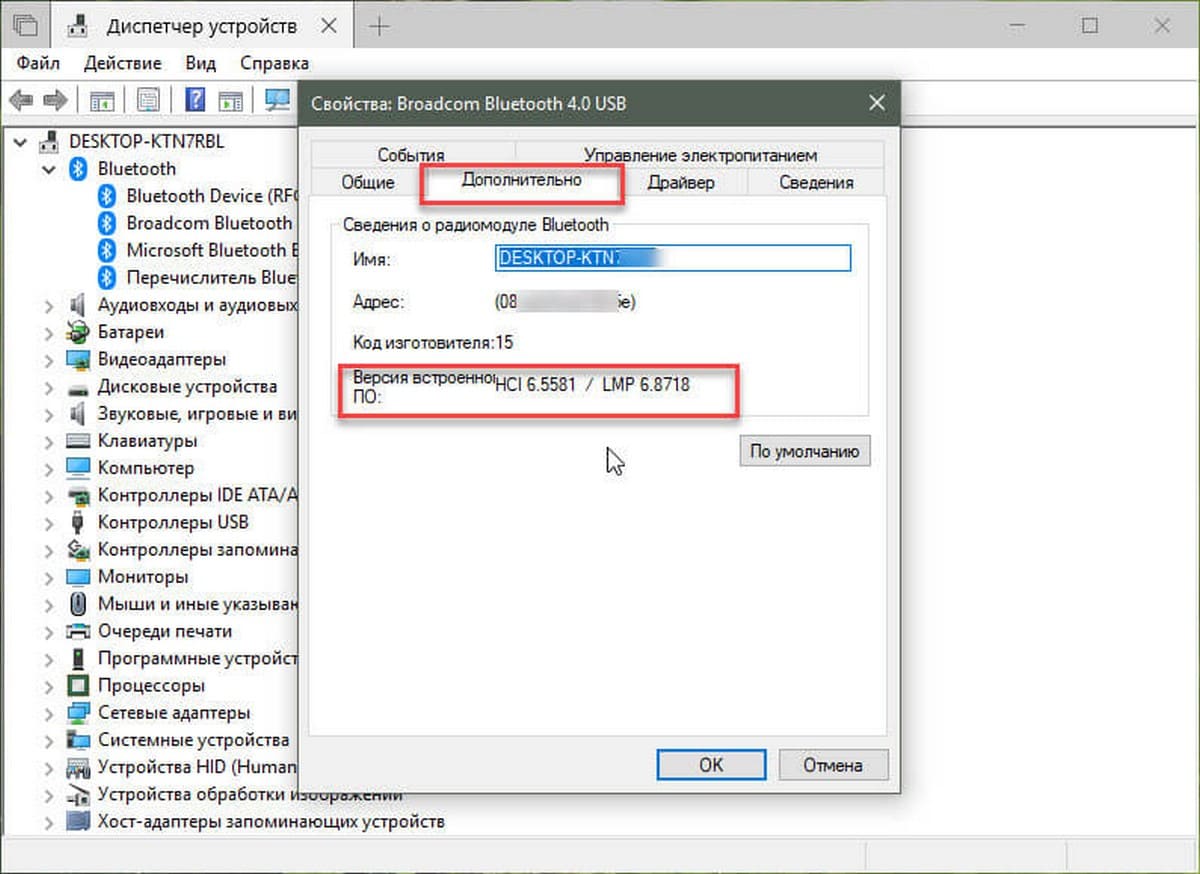Viewport: 1200px width, 874px height.
Task: Select the Мониторы tree item
Action: (142, 577)
